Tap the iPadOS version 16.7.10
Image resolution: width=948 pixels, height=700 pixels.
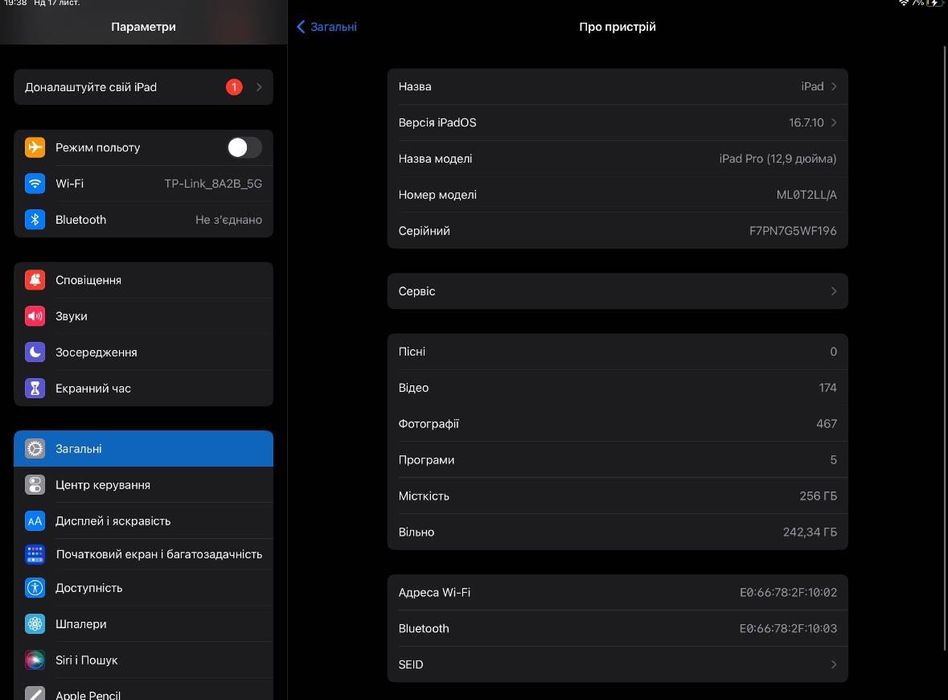pos(806,123)
